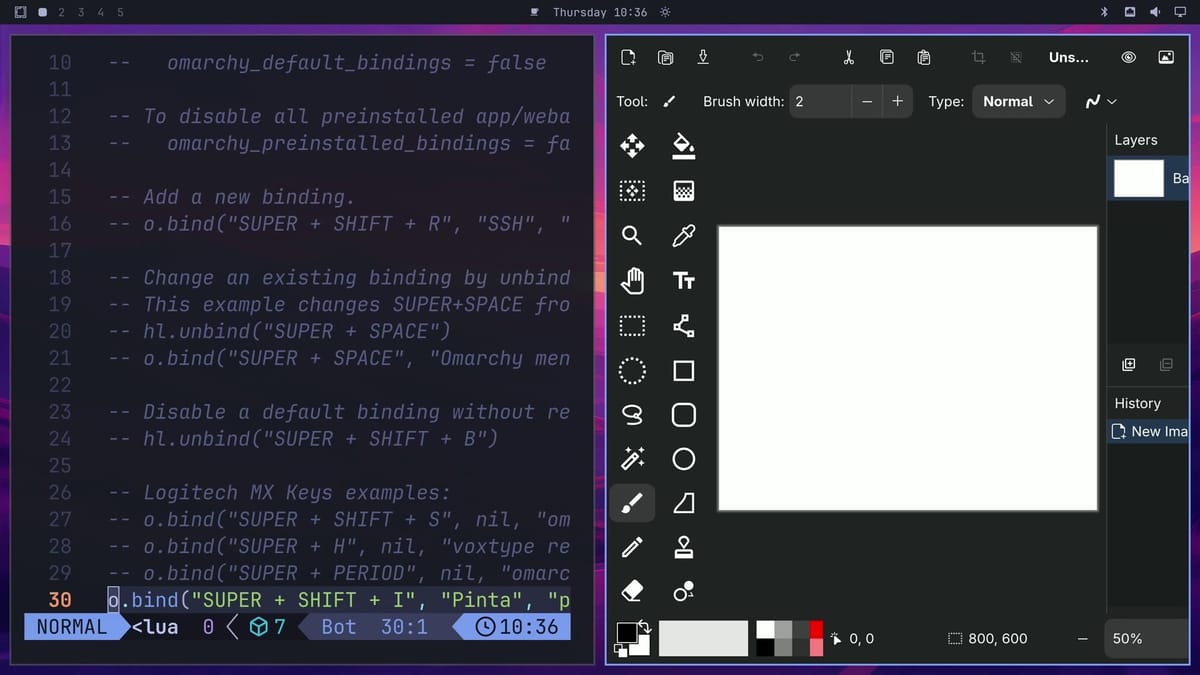Click the Undo arrow in Pinta toolbar
This screenshot has height=675, width=1200.
click(x=757, y=57)
